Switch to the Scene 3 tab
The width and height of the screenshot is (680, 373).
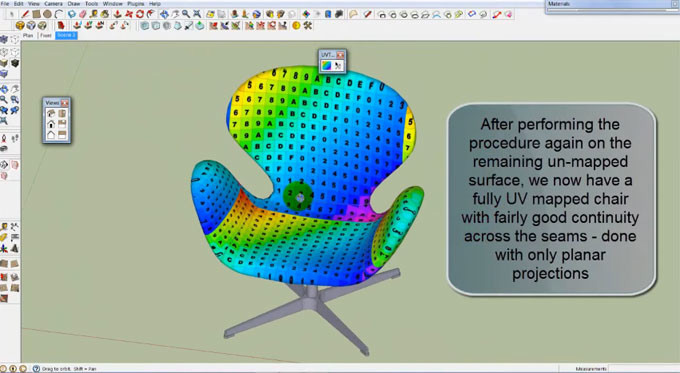tap(66, 35)
